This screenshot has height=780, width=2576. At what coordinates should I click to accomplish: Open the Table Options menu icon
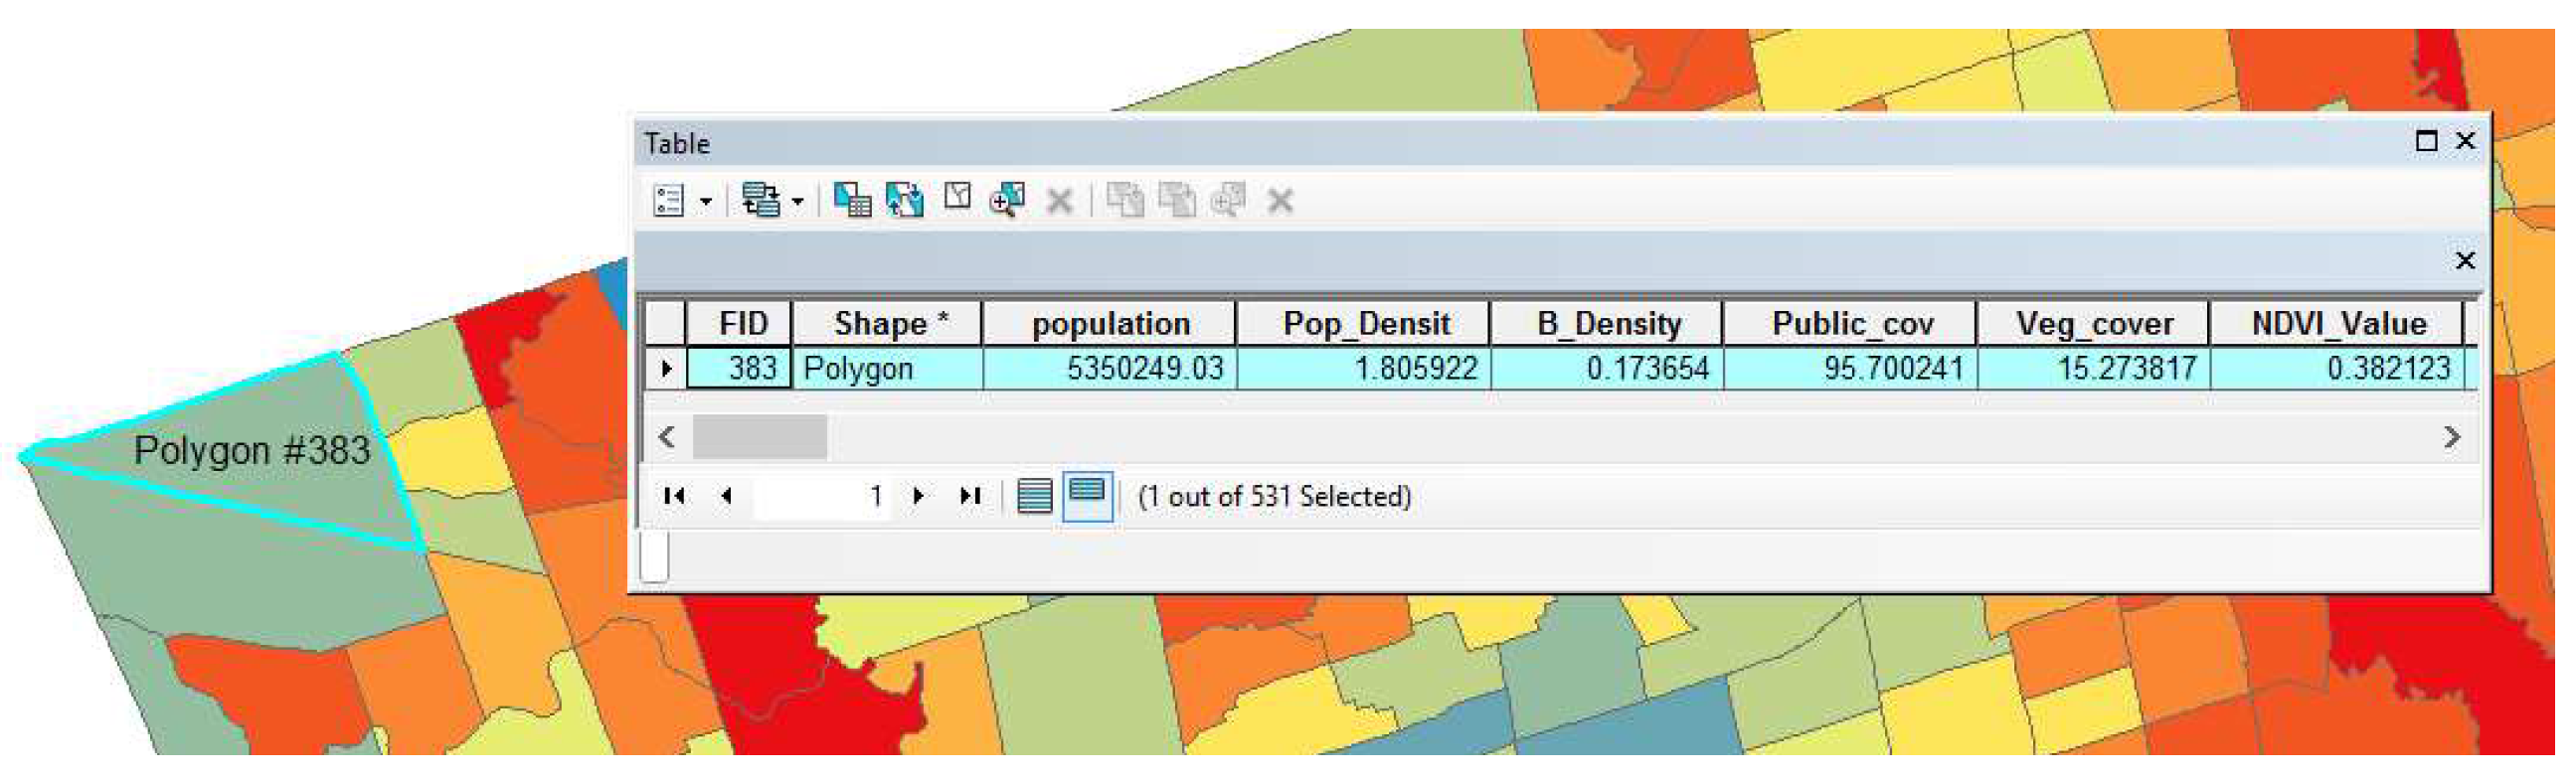tap(668, 201)
